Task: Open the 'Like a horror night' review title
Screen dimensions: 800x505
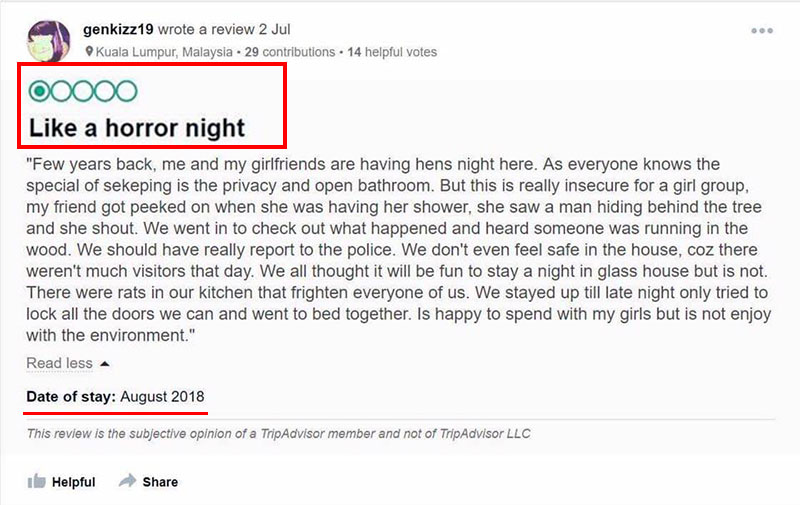Action: (137, 128)
